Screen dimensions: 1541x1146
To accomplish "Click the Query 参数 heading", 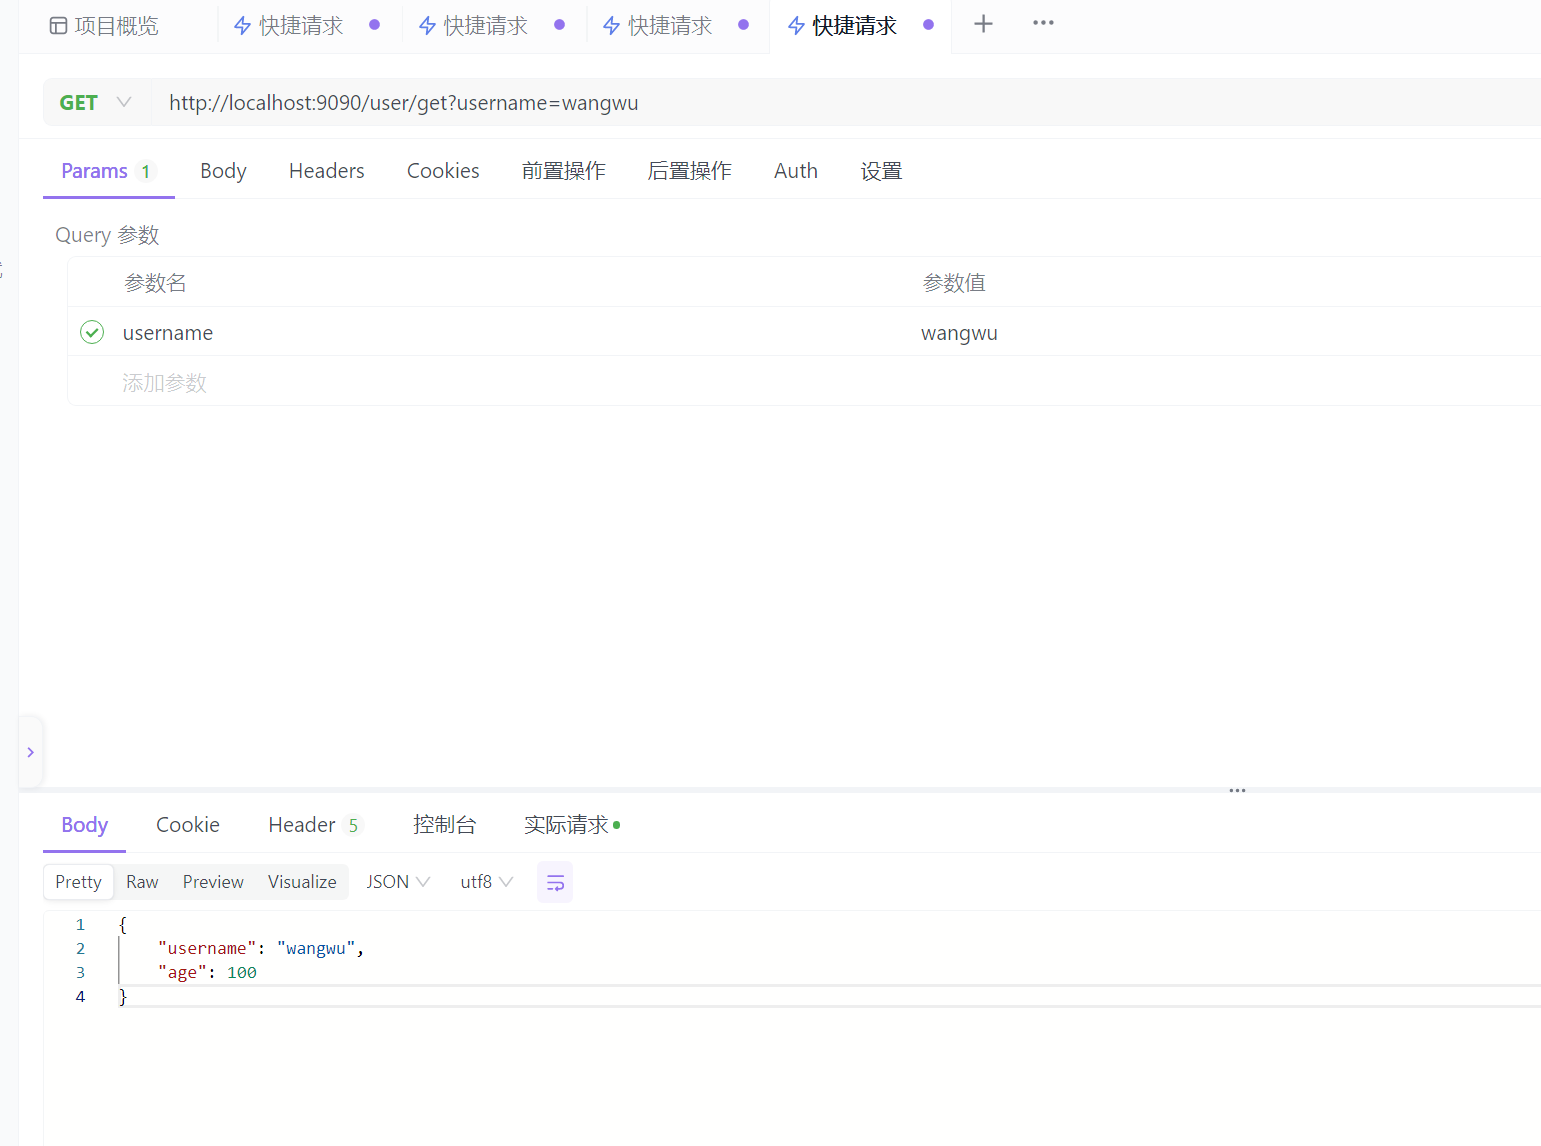I will click(x=107, y=235).
